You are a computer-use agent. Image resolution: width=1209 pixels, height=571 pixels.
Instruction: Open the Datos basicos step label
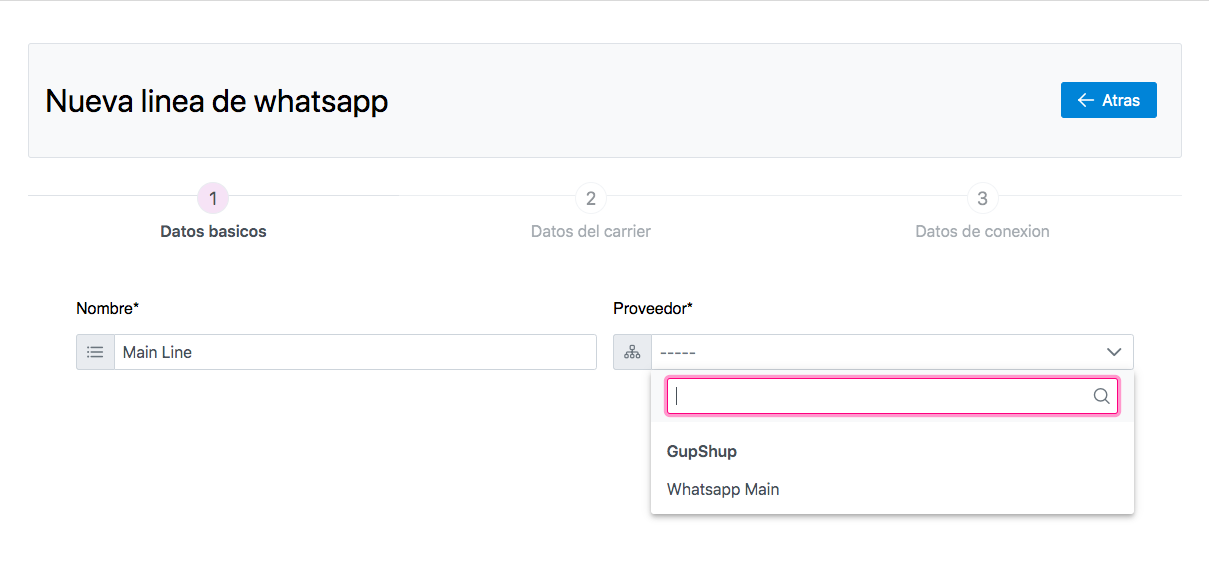pos(213,231)
